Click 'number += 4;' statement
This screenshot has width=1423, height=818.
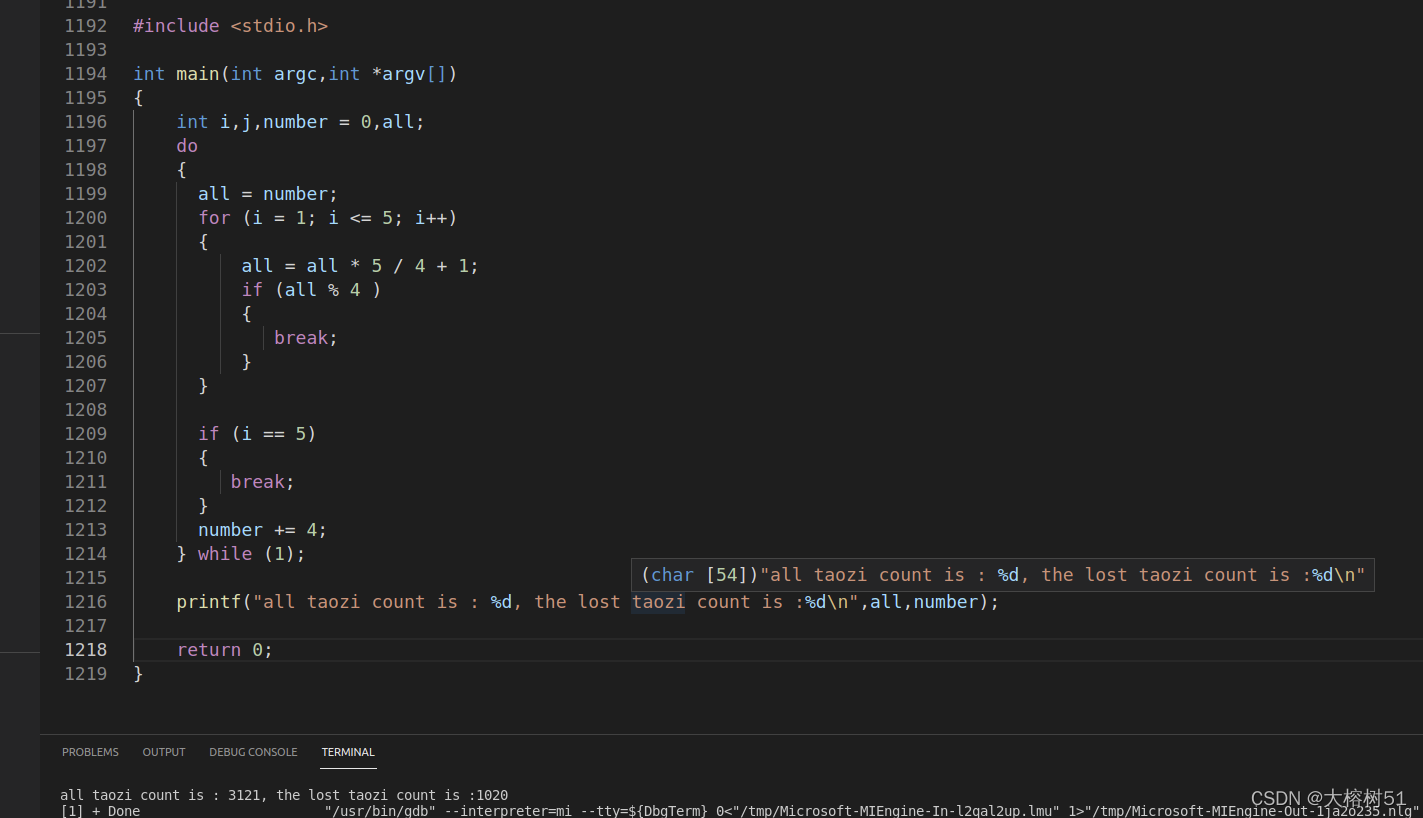coord(263,529)
